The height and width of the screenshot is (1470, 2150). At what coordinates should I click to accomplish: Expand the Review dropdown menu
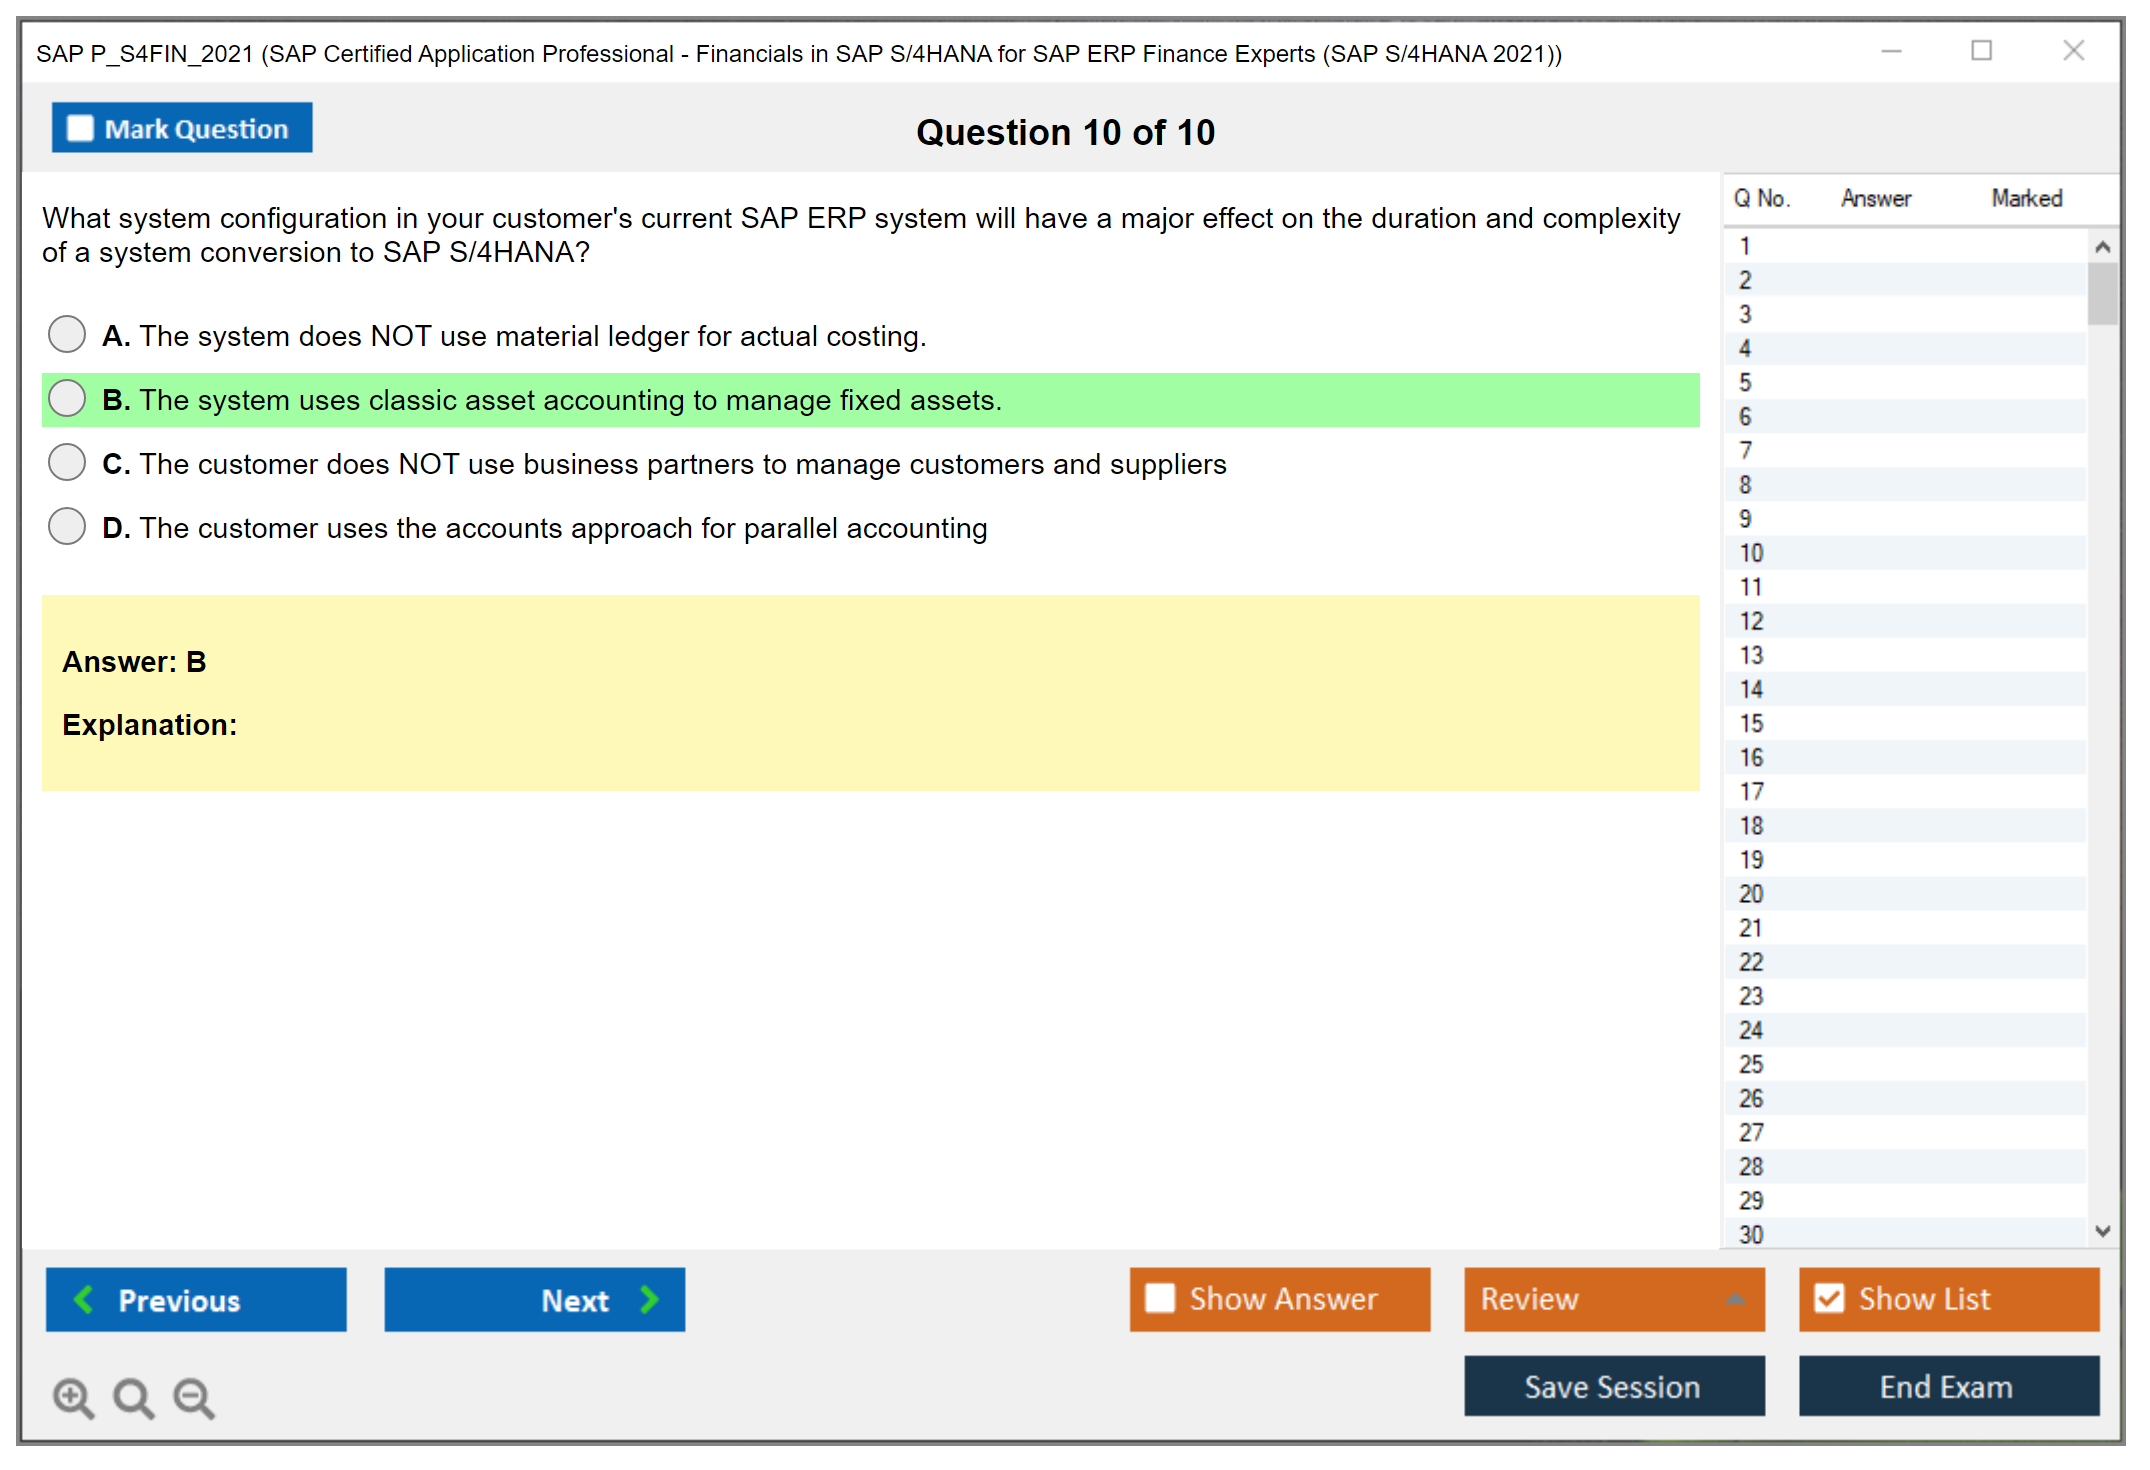1735,1299
